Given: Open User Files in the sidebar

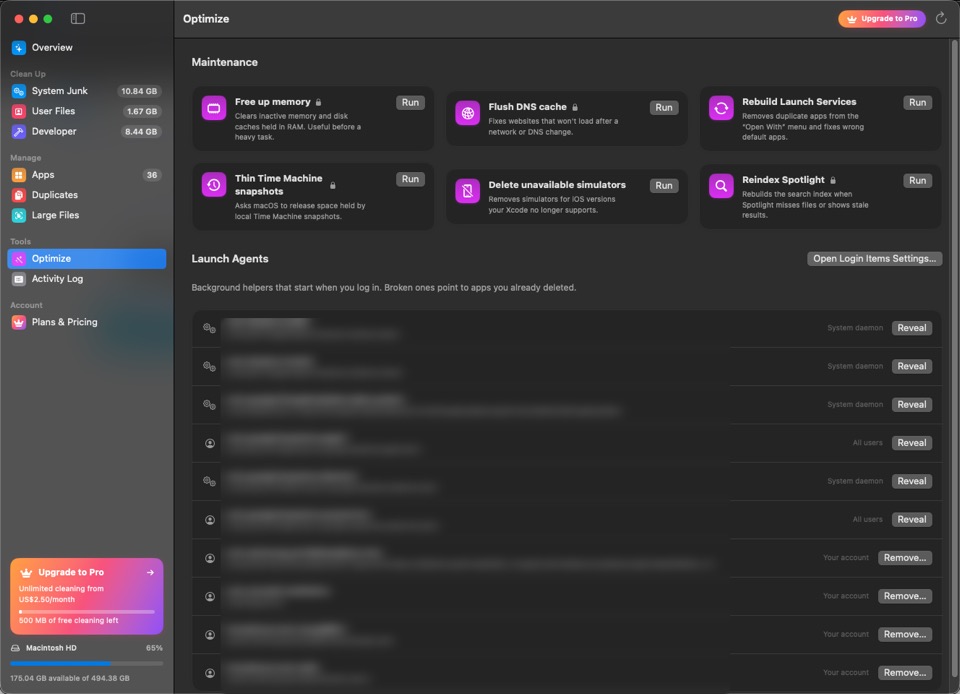Looking at the screenshot, I should 87,111.
